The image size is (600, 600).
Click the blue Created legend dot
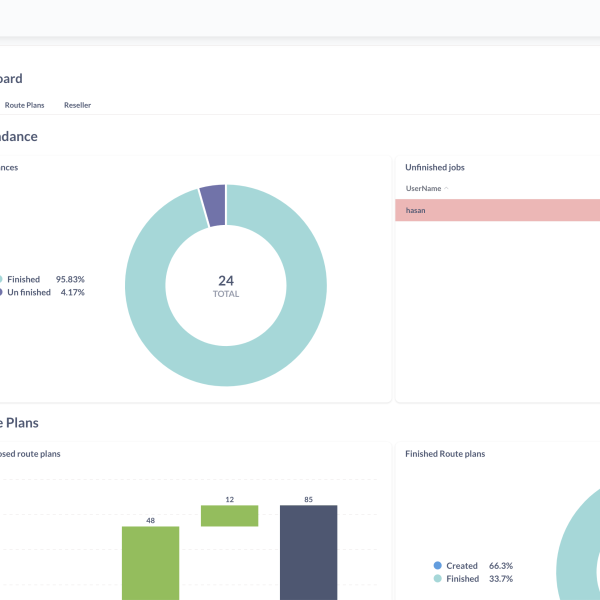point(438,565)
